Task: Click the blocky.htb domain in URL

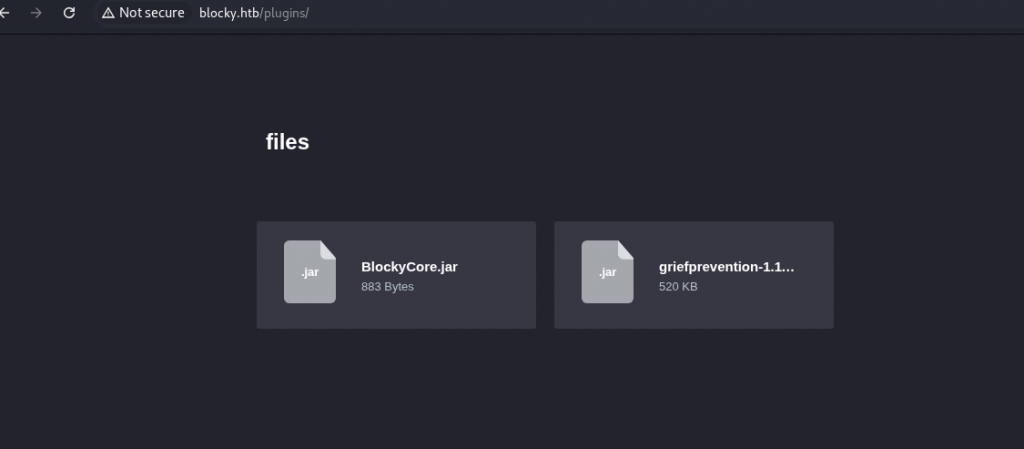Action: 229,13
